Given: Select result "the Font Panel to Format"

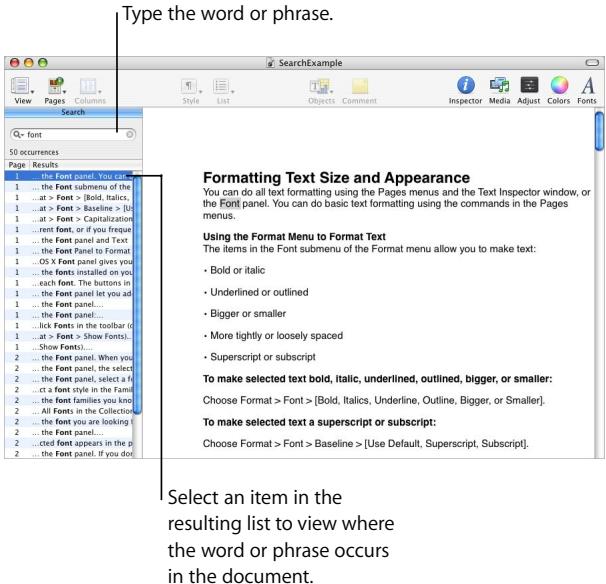Looking at the screenshot, I should coord(69,251).
